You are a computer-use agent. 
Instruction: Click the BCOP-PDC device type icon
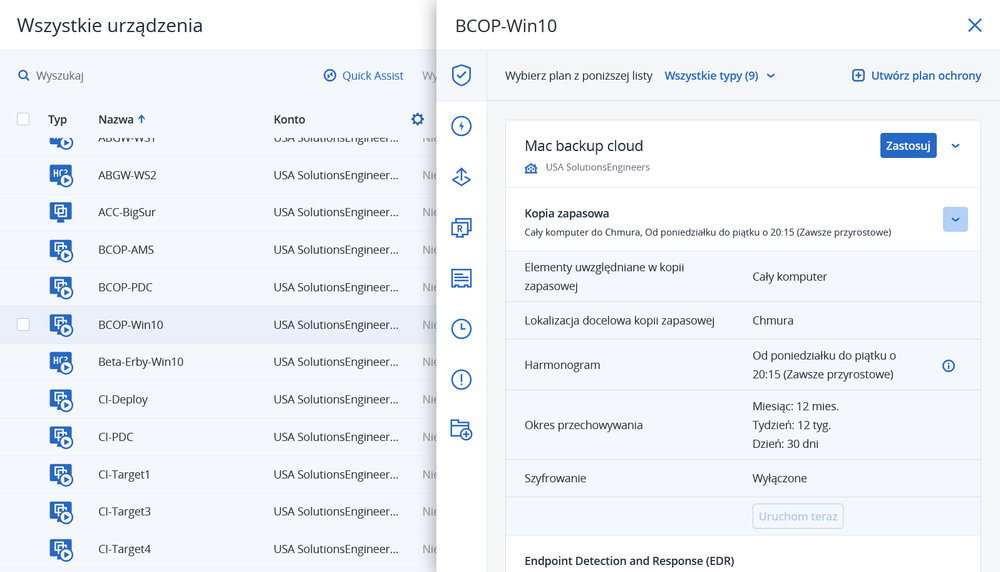[x=61, y=288]
